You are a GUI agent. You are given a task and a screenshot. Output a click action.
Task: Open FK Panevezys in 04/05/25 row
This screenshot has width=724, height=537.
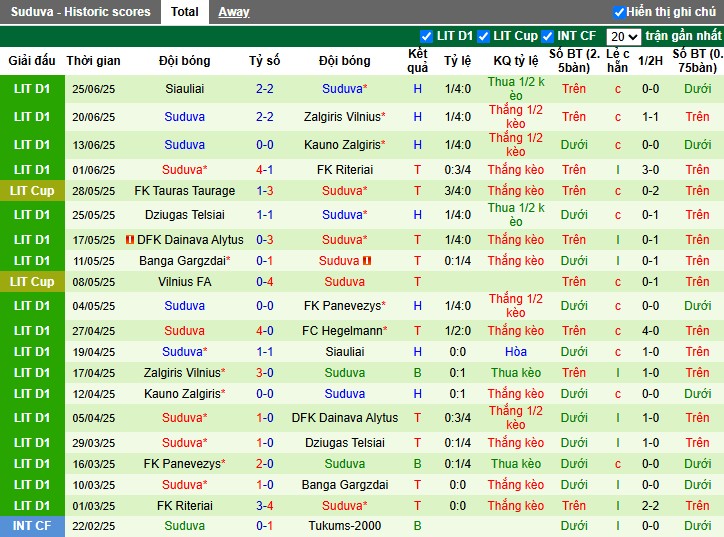coord(344,306)
